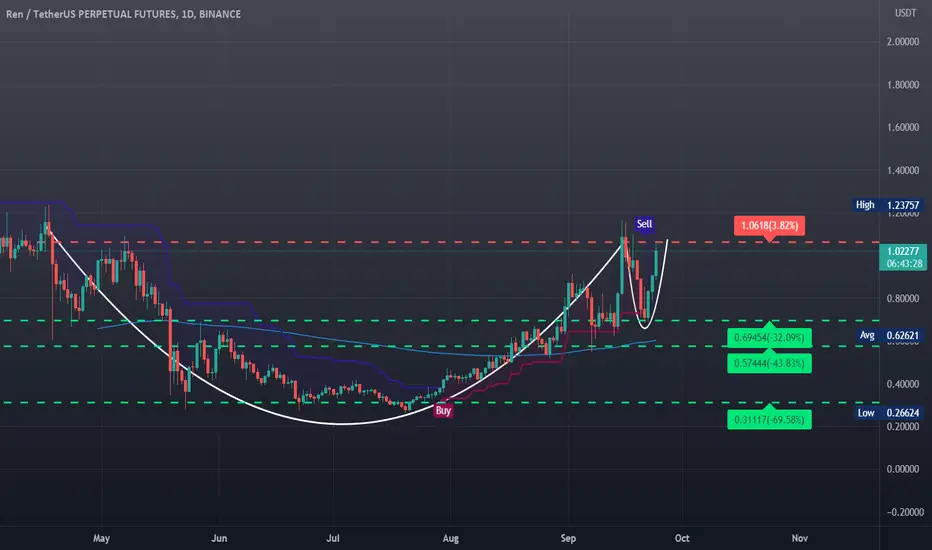Click the 1.60000 price axis value
The image size is (932, 550).
[903, 127]
